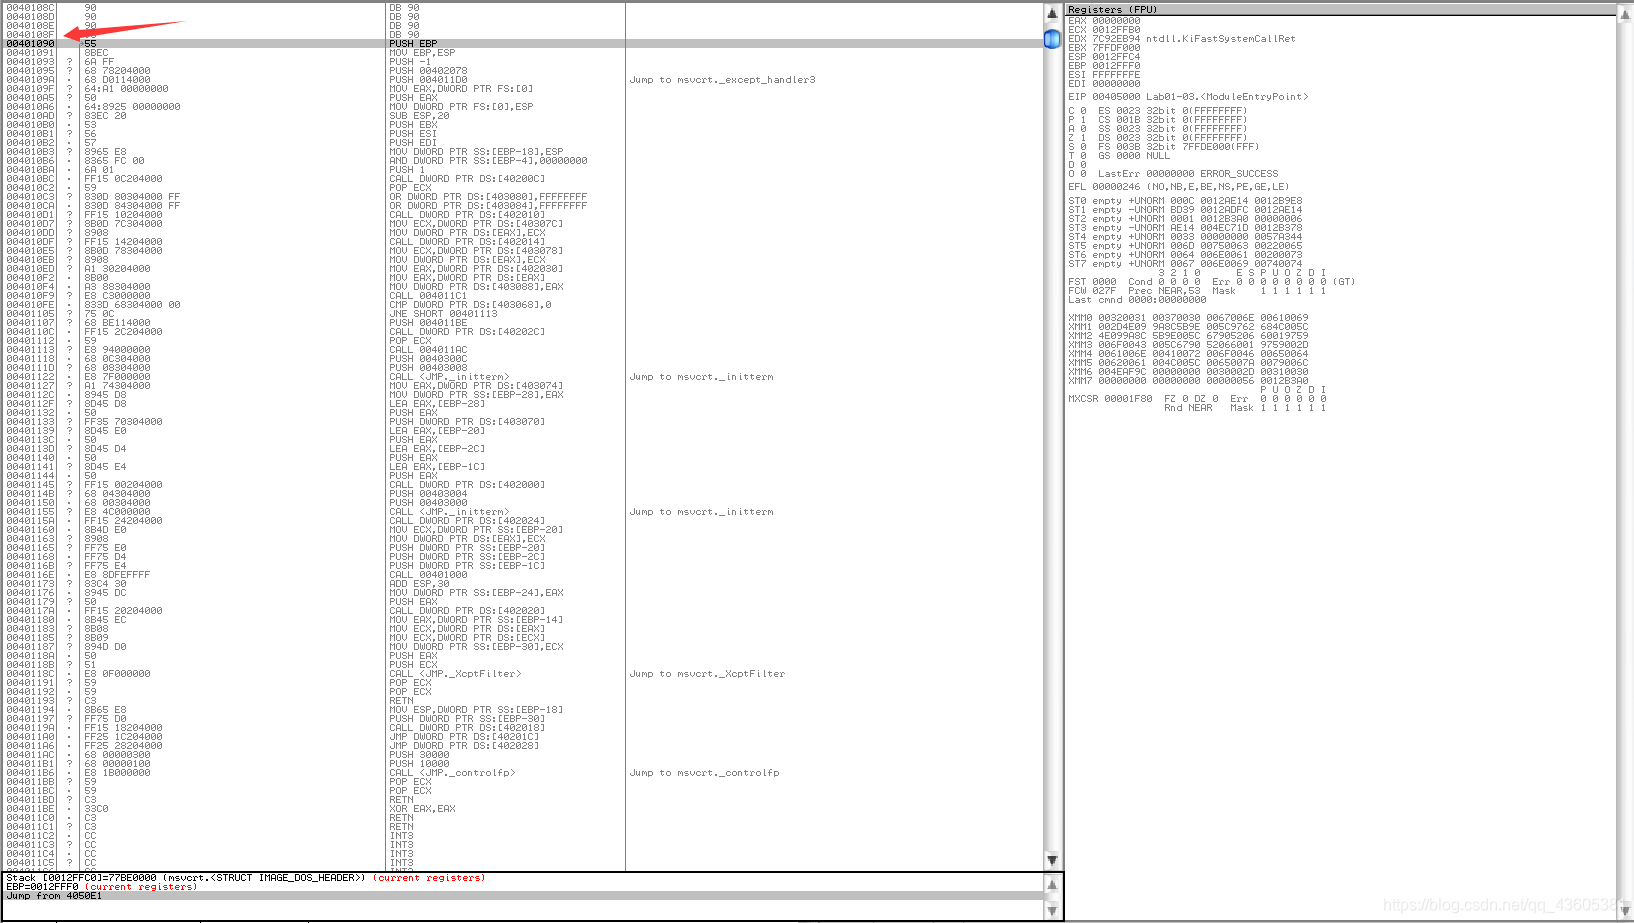This screenshot has height=923, width=1634.
Task: Click the FST 0000 status word line
Action: [1211, 282]
